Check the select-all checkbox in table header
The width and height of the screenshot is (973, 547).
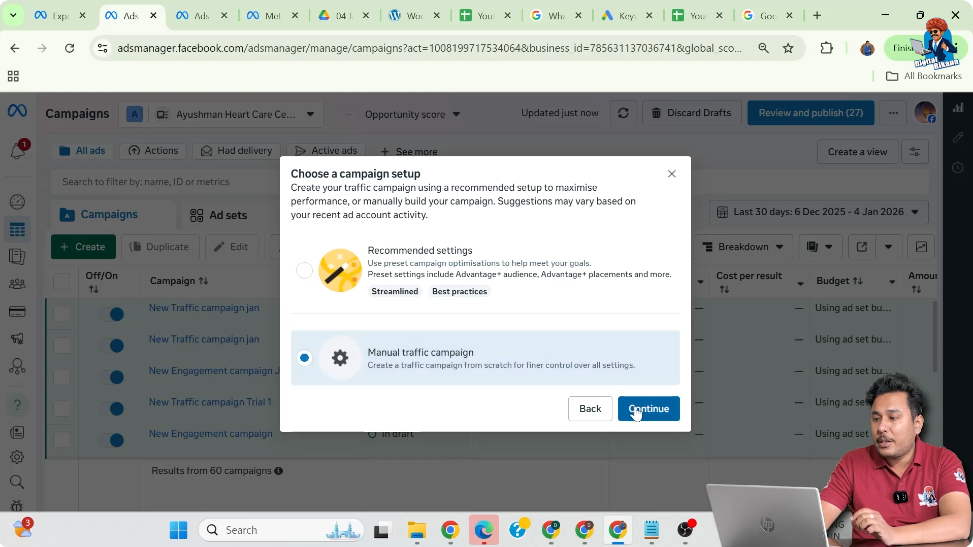pos(61,281)
